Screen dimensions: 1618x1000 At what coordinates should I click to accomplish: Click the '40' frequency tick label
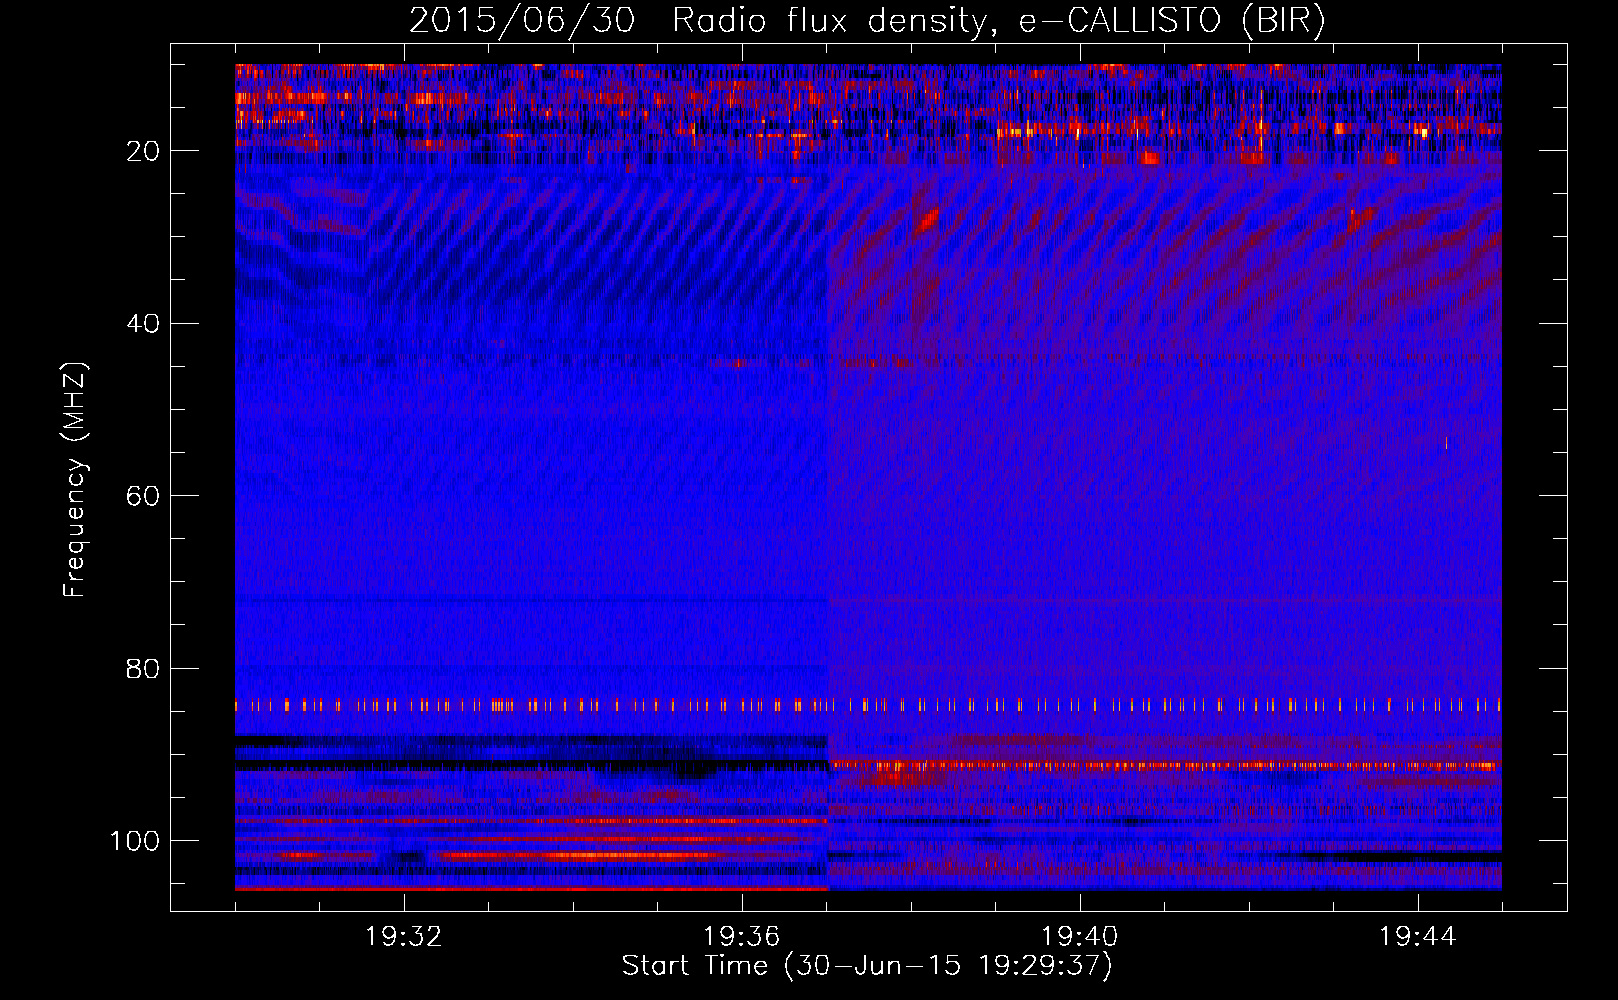144,323
